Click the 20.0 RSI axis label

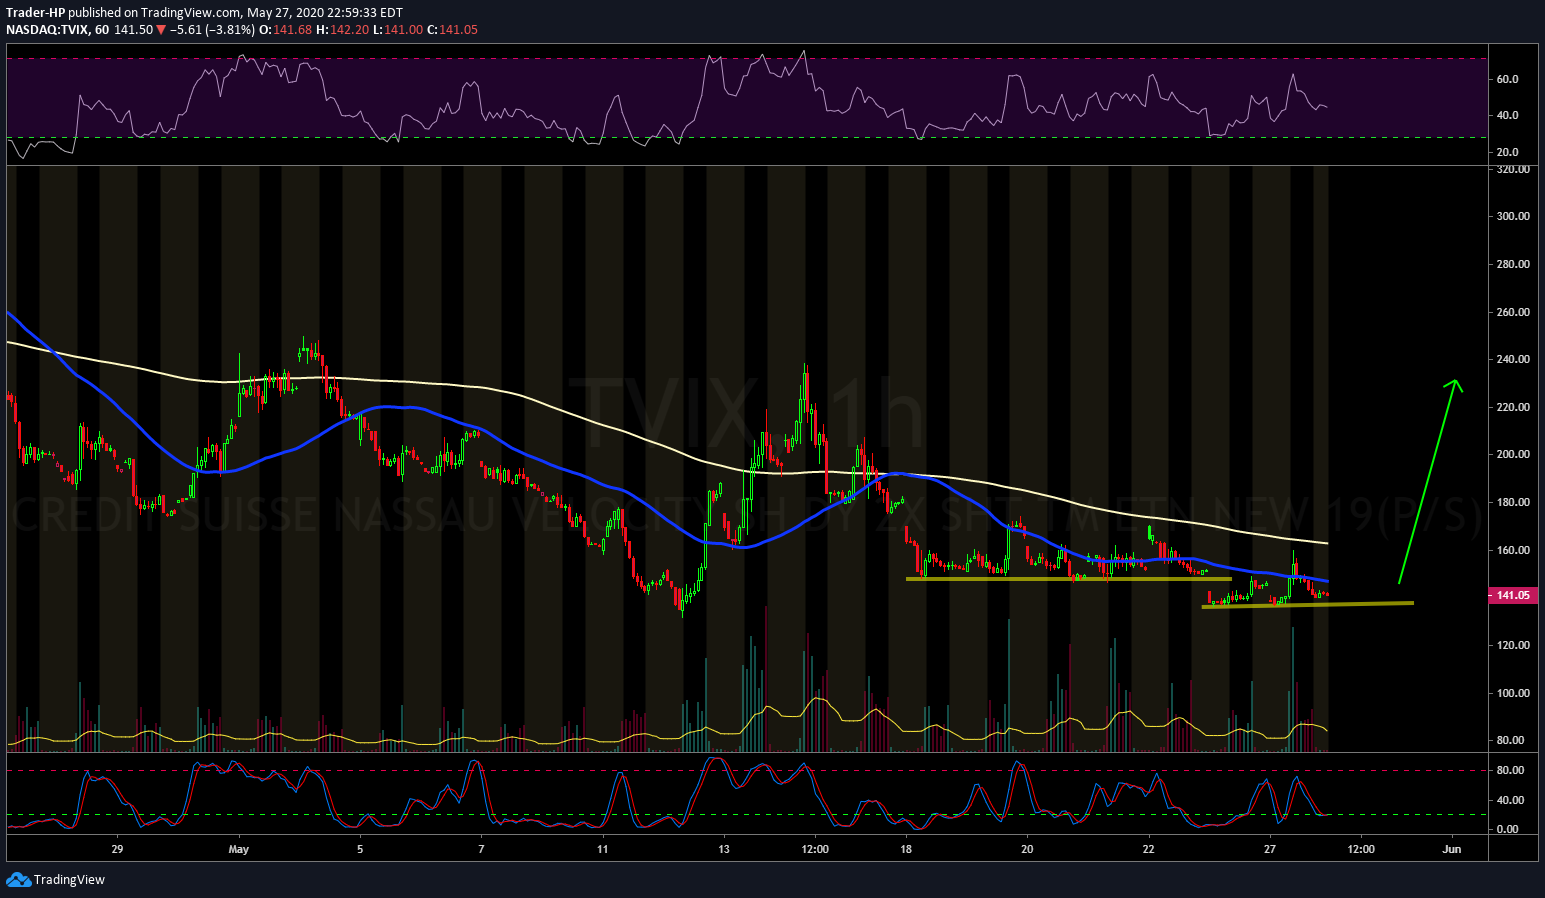(1508, 152)
